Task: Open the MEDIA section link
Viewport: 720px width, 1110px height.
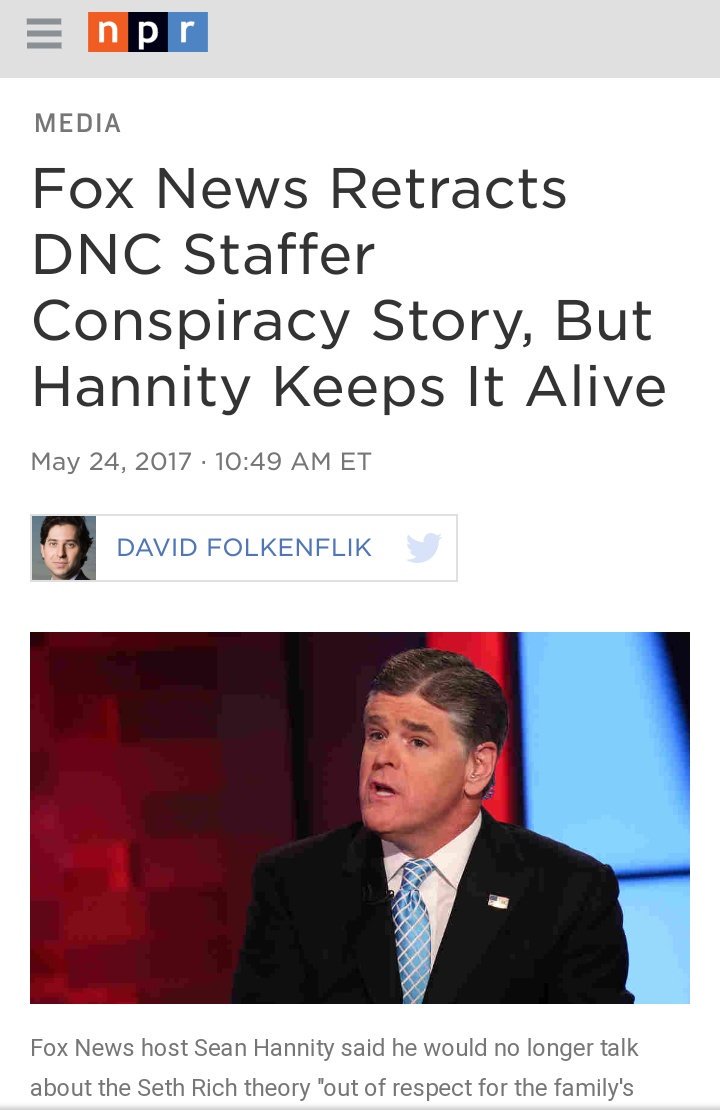Action: point(78,123)
